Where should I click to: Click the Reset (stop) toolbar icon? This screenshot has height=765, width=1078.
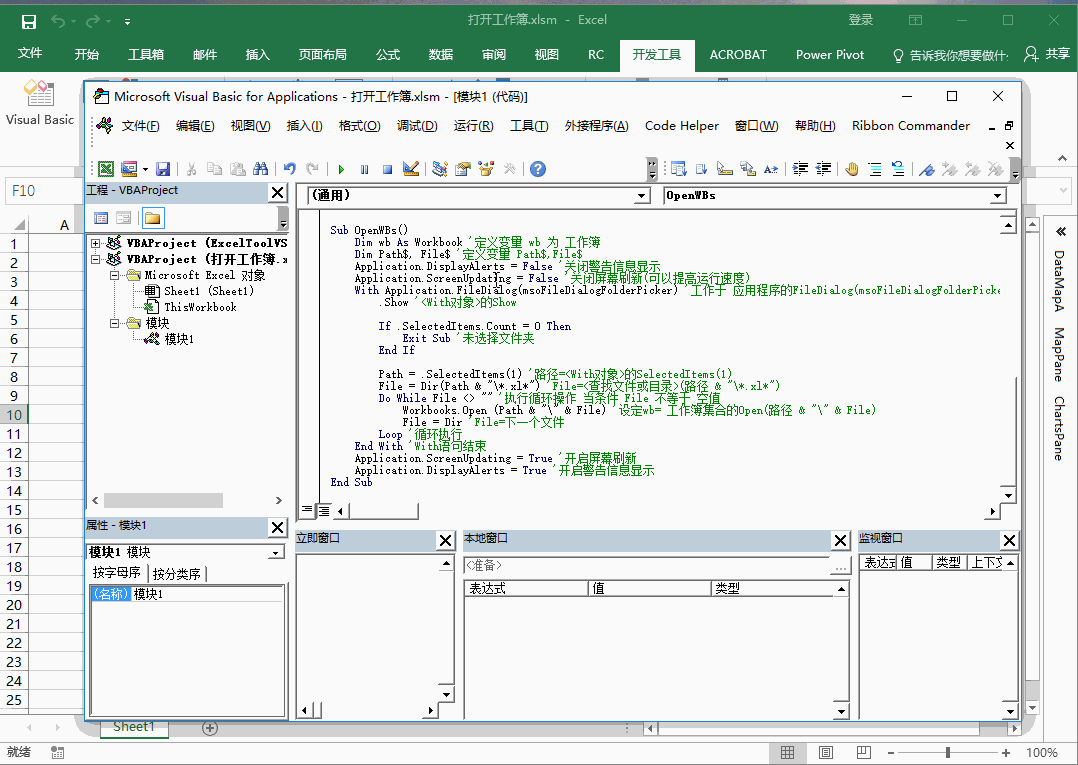(x=386, y=169)
